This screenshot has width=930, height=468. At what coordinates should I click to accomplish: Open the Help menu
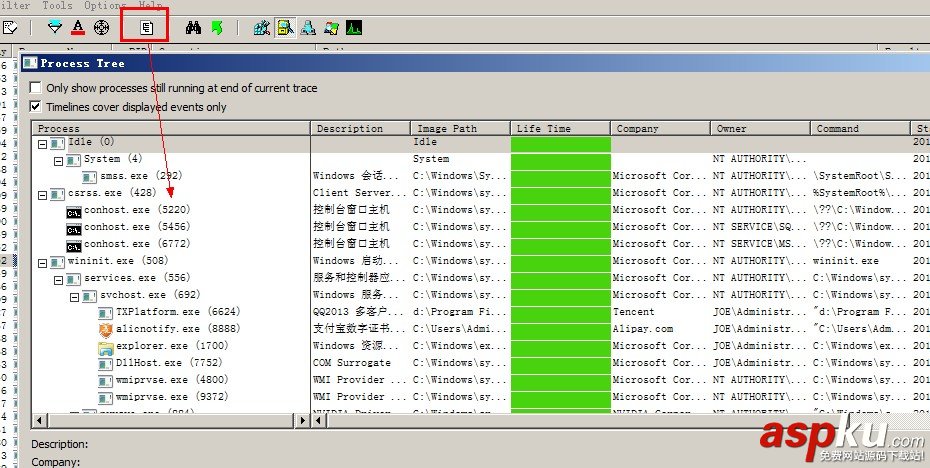(151, 5)
